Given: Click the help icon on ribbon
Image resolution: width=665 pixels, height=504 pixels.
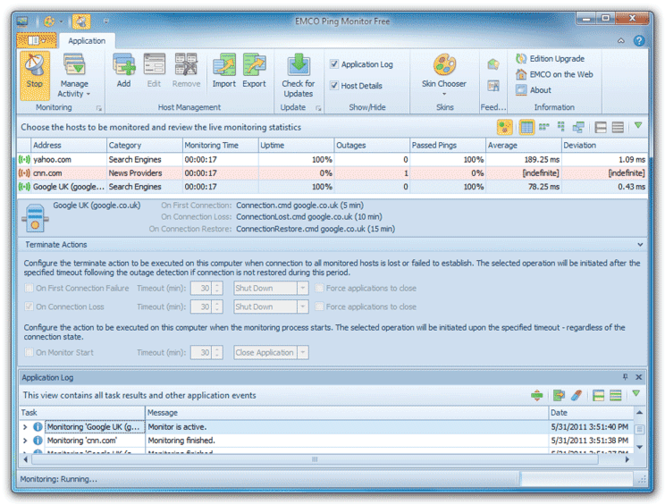Looking at the screenshot, I should coord(637,41).
